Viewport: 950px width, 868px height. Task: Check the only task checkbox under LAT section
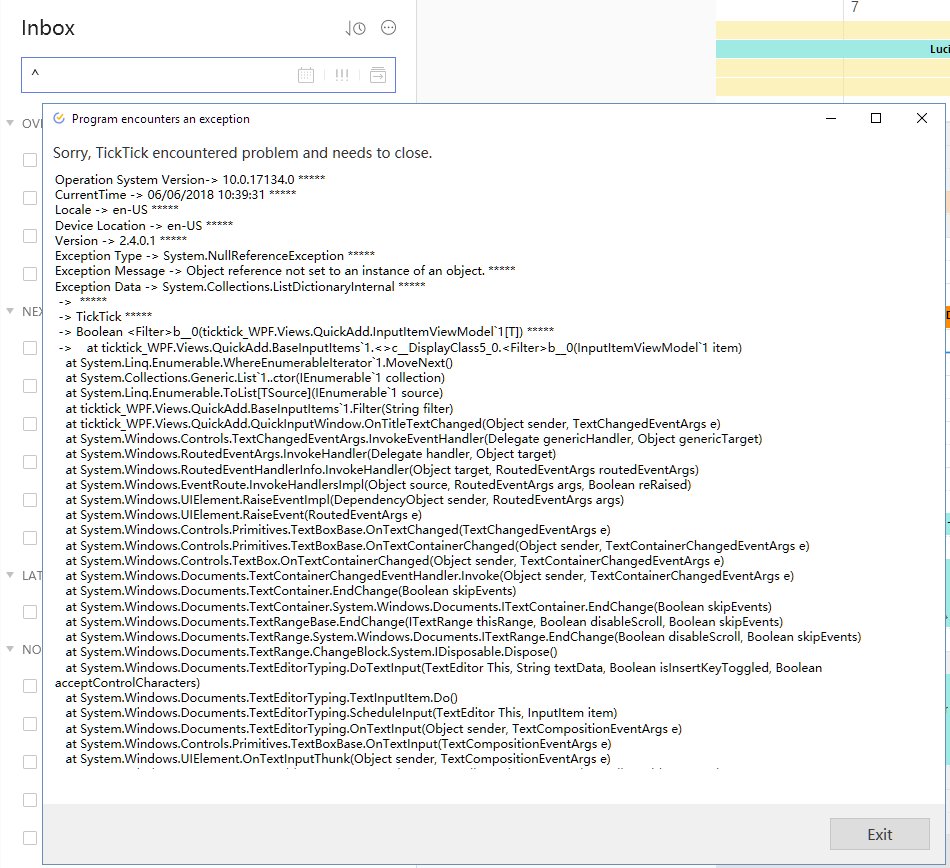tap(30, 612)
